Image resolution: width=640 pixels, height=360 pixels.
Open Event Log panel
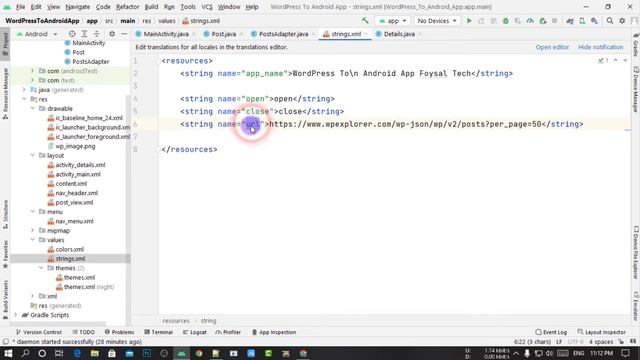pos(551,332)
